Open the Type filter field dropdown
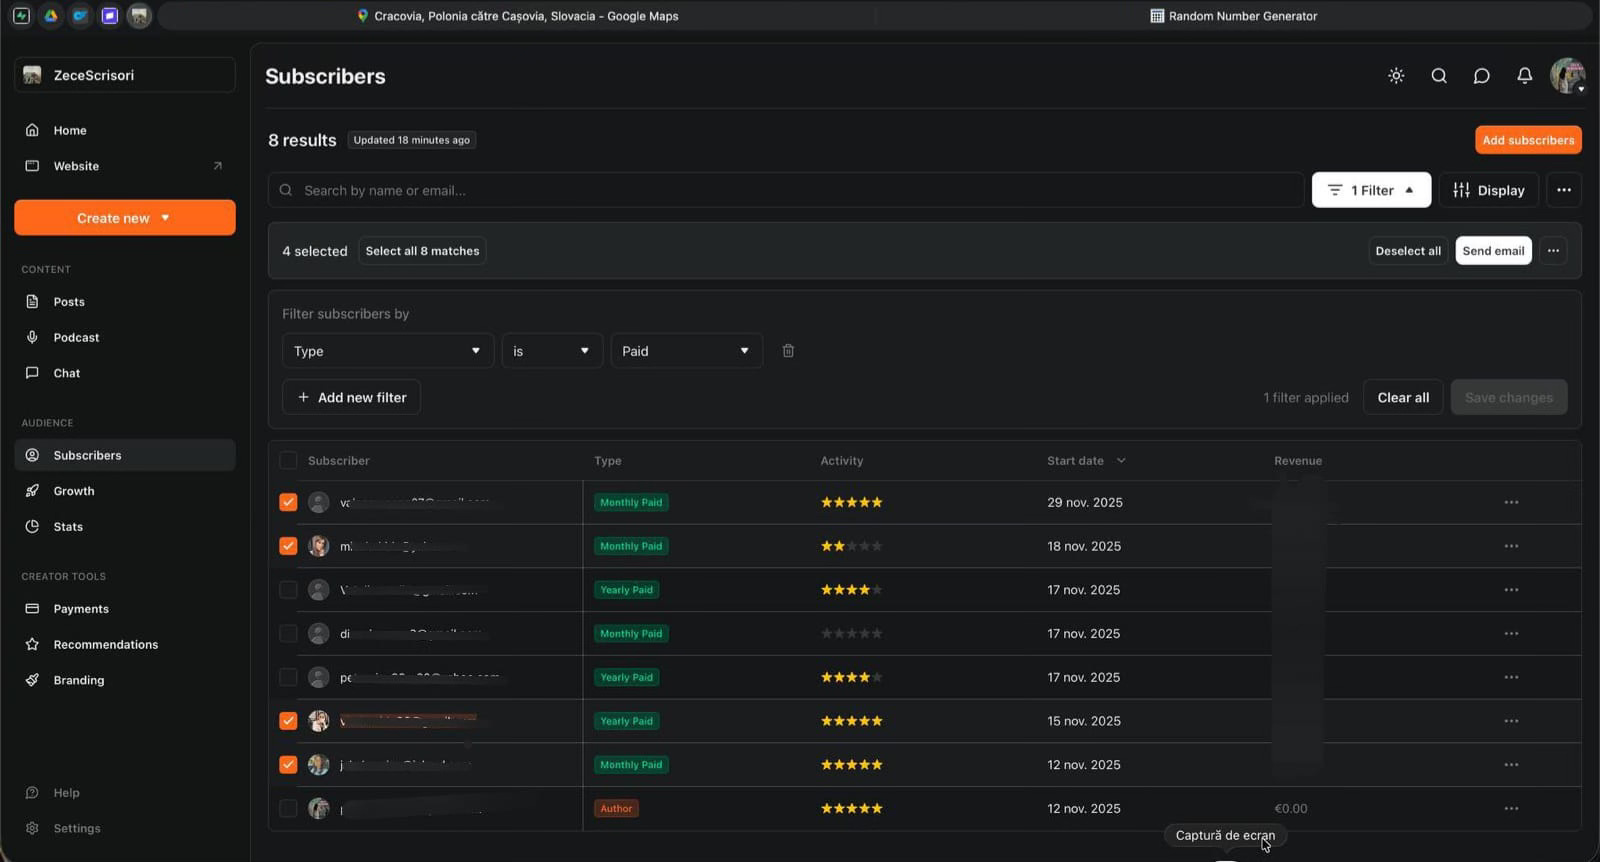The image size is (1600, 862). point(387,351)
